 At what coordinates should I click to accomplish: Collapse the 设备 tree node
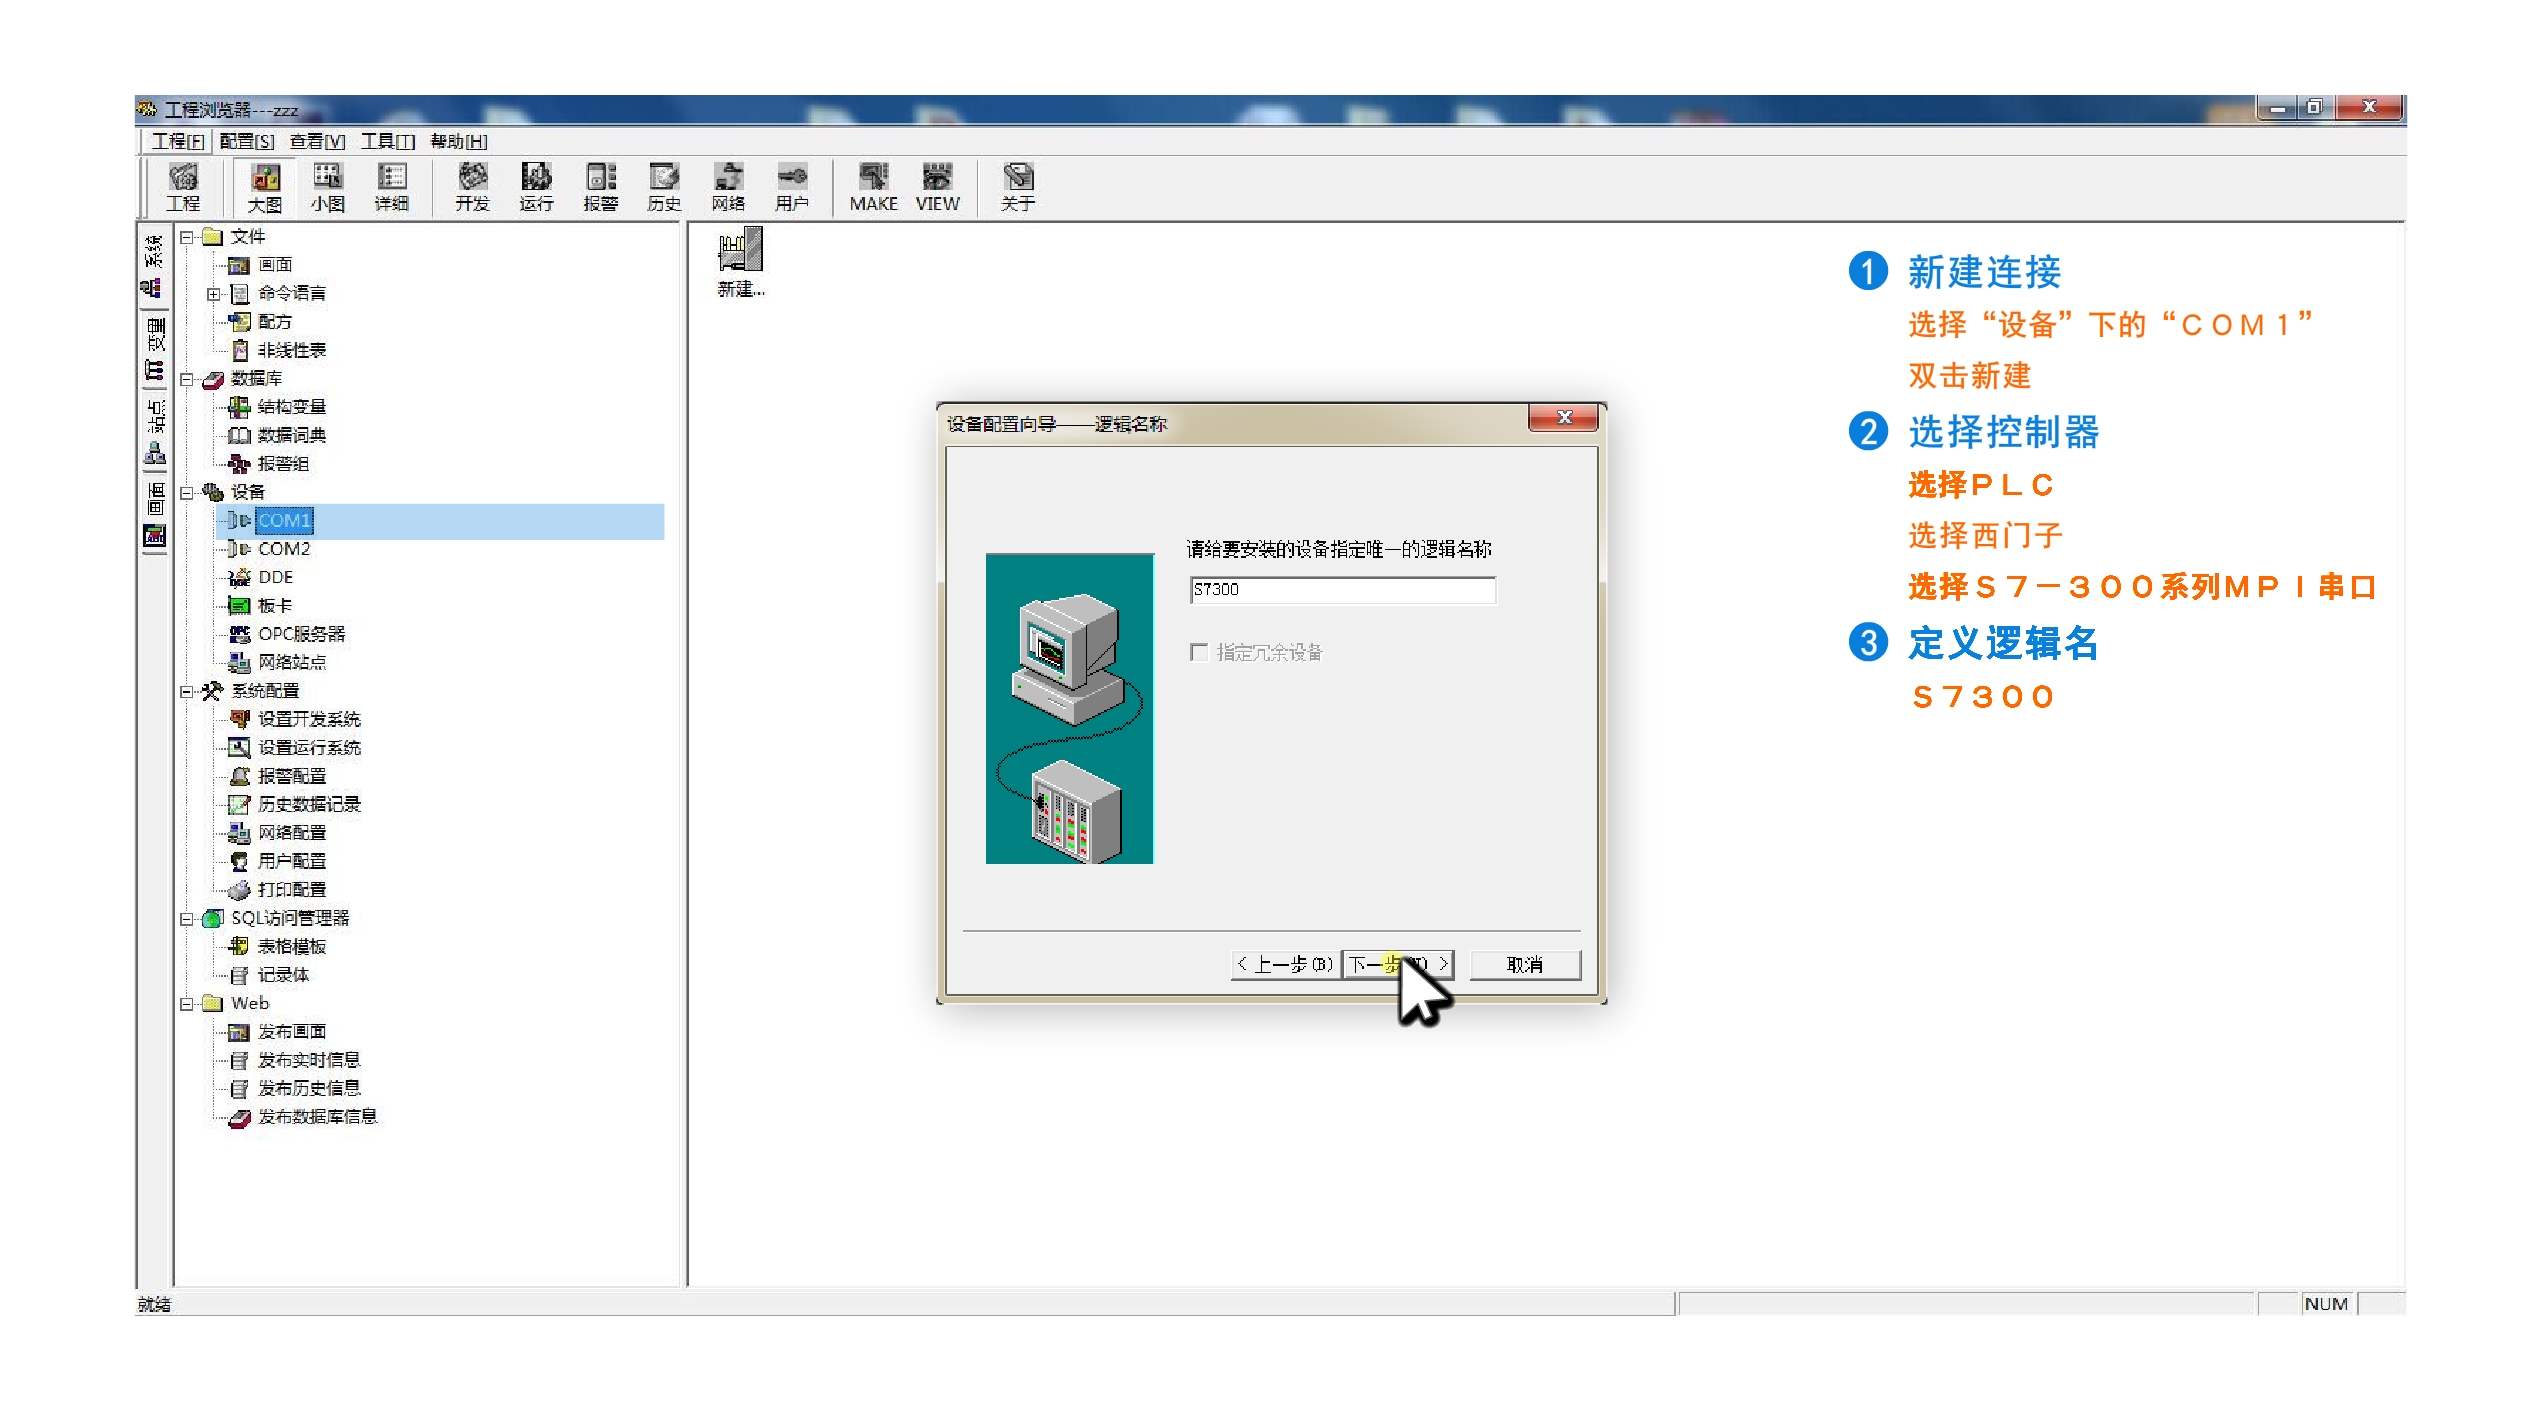187,493
